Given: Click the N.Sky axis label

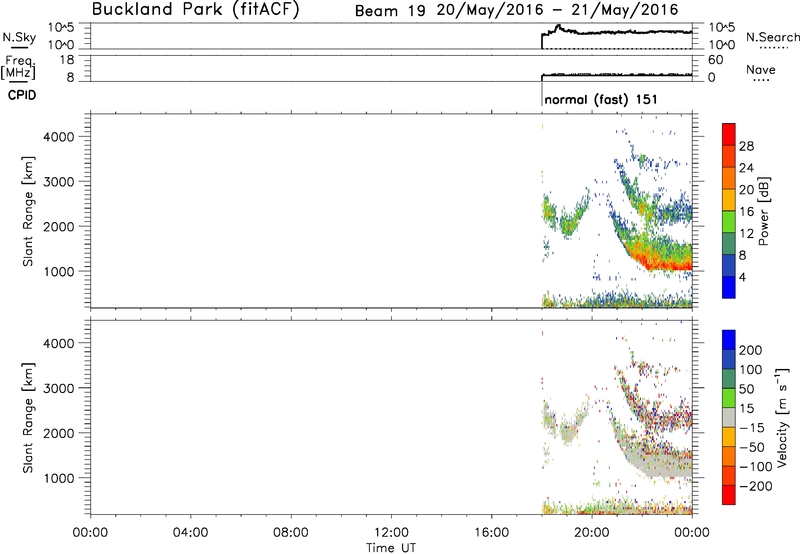Looking at the screenshot, I should 19,37.
